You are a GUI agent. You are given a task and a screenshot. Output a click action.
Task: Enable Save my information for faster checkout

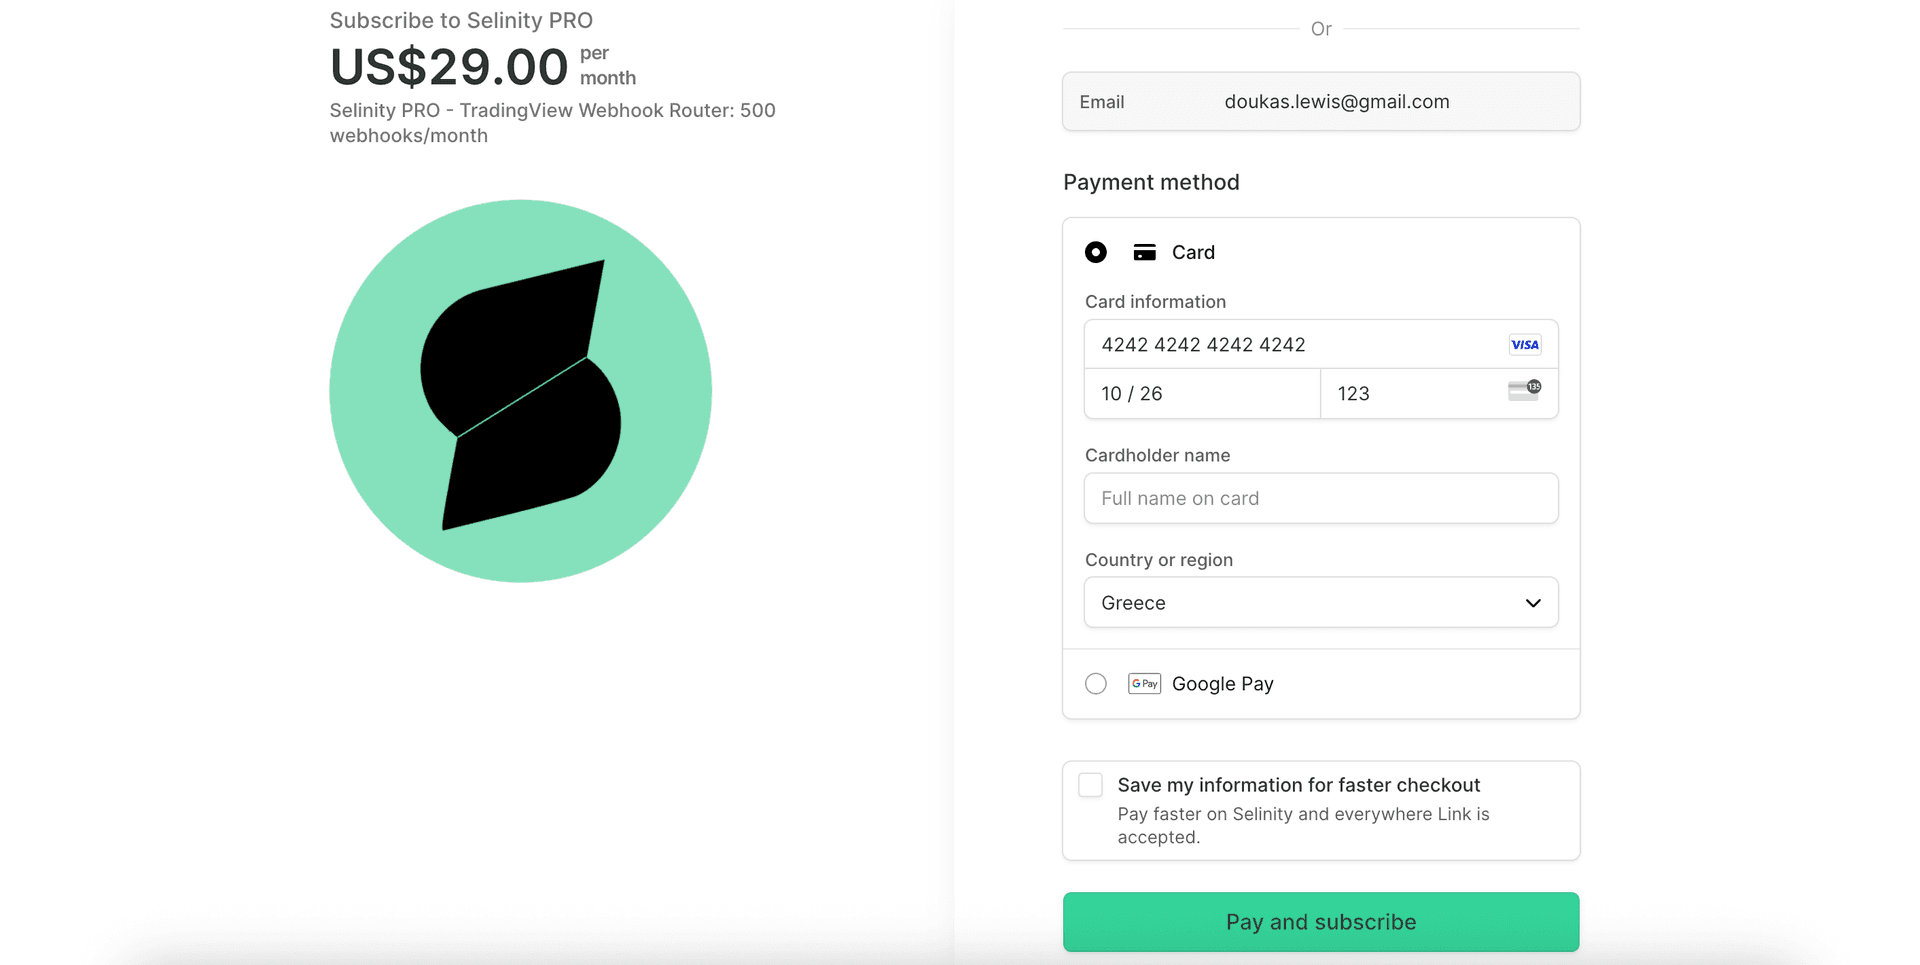click(1091, 785)
